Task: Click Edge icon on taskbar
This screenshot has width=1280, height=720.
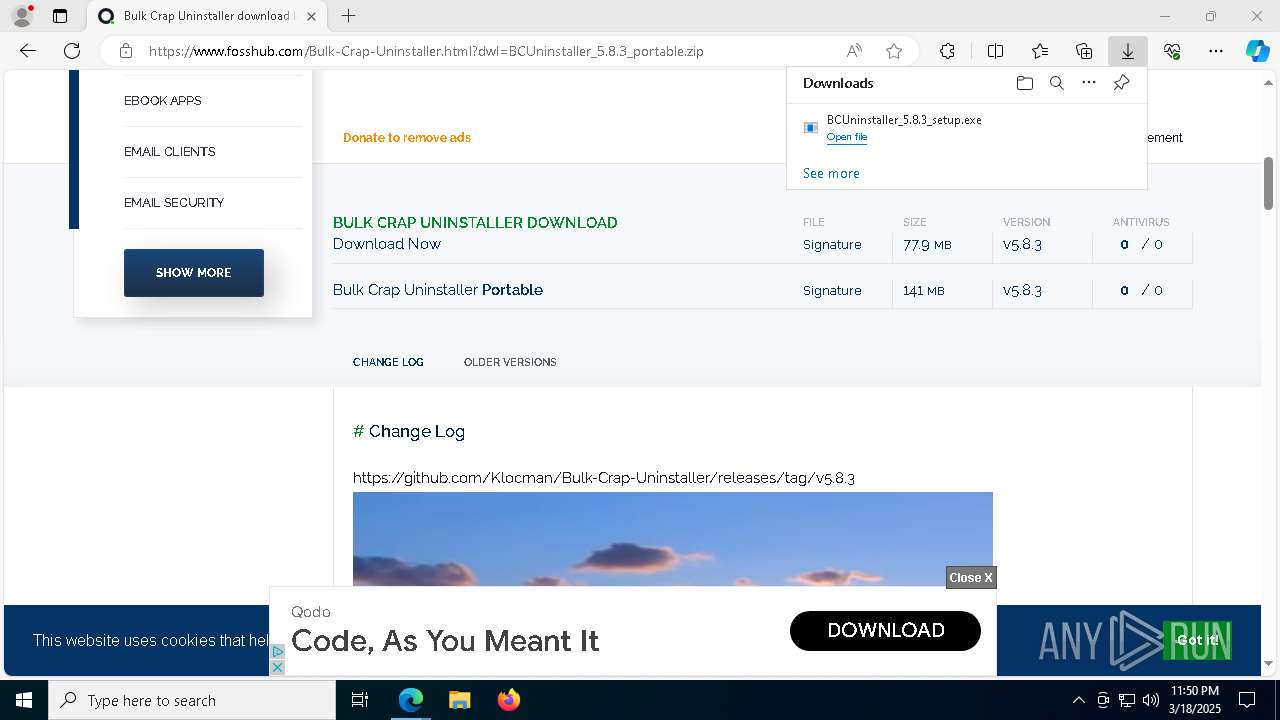Action: click(411, 700)
